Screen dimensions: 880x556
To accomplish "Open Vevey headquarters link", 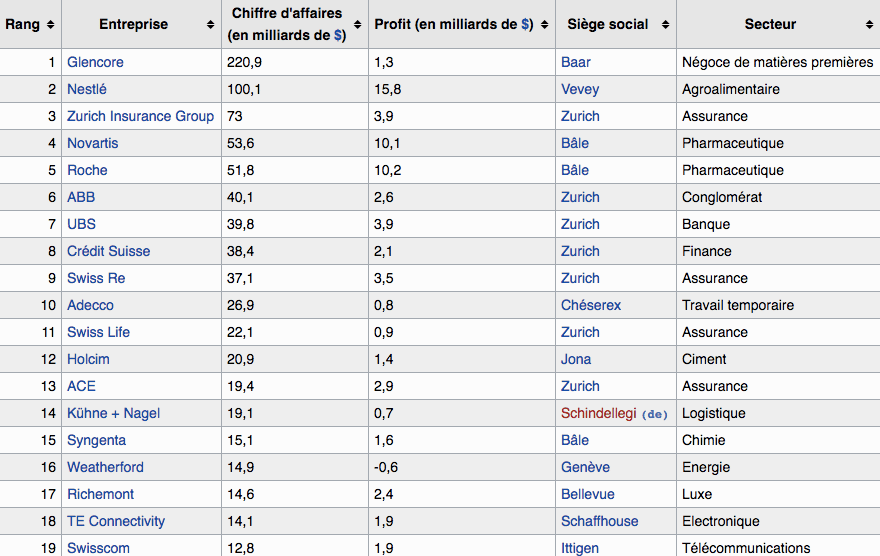I will coord(580,89).
